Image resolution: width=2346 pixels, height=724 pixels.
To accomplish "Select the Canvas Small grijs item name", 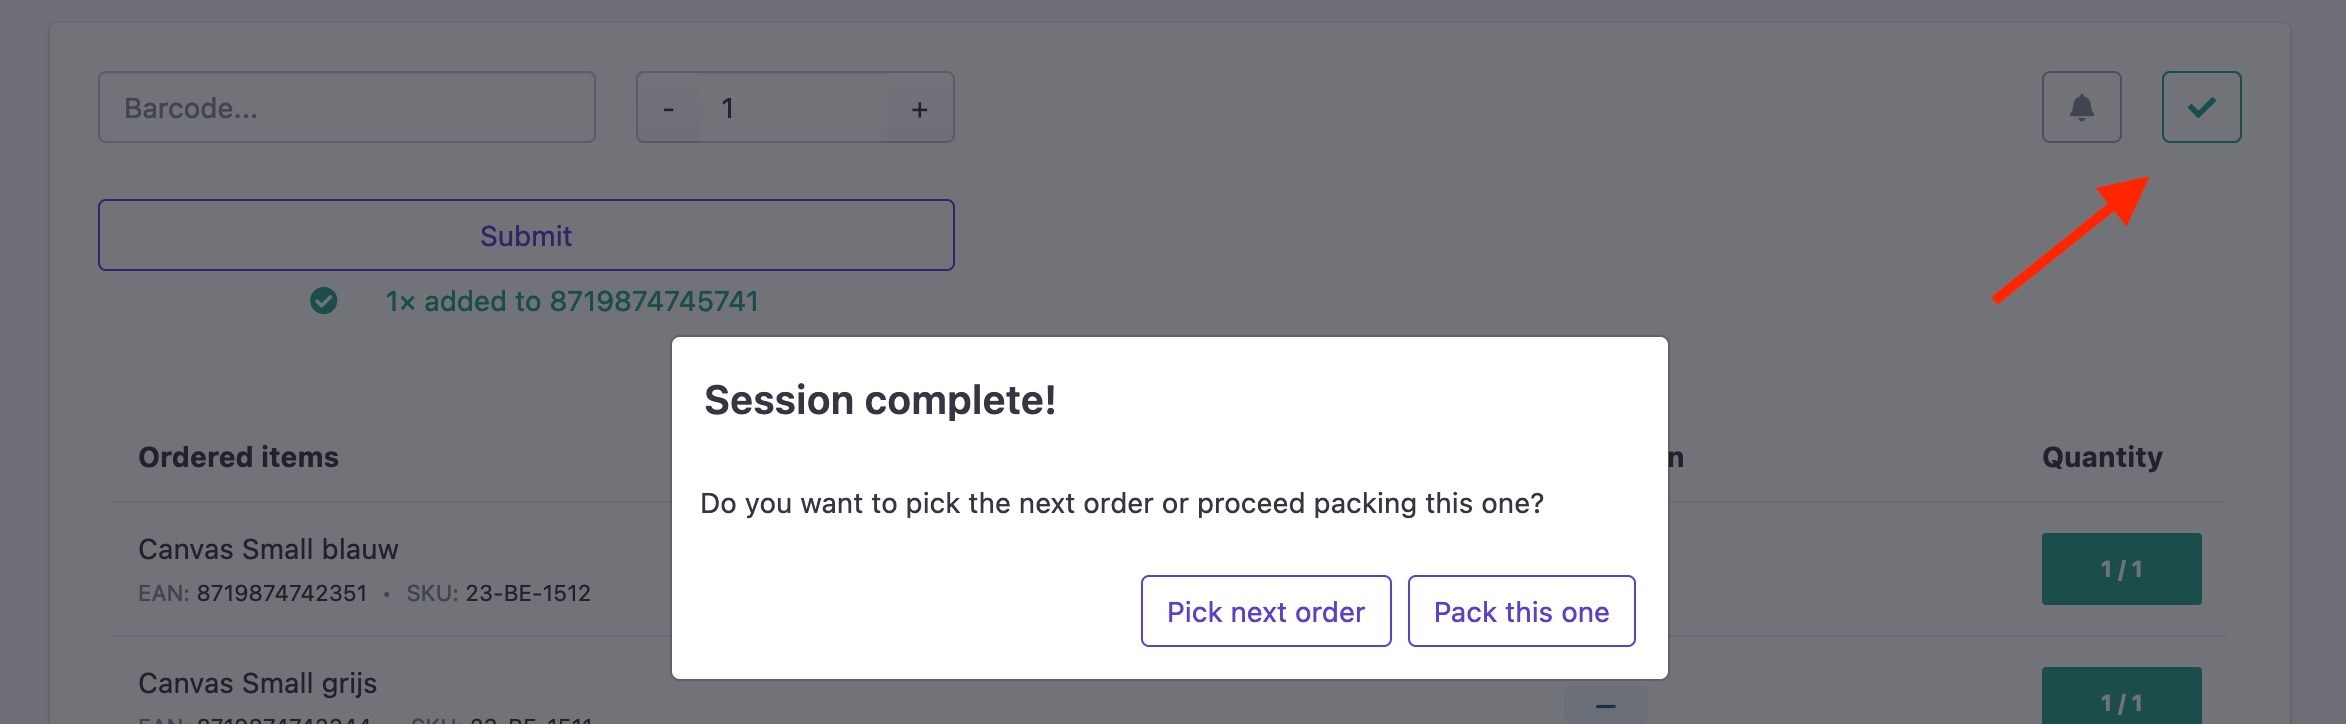I will pos(257,683).
